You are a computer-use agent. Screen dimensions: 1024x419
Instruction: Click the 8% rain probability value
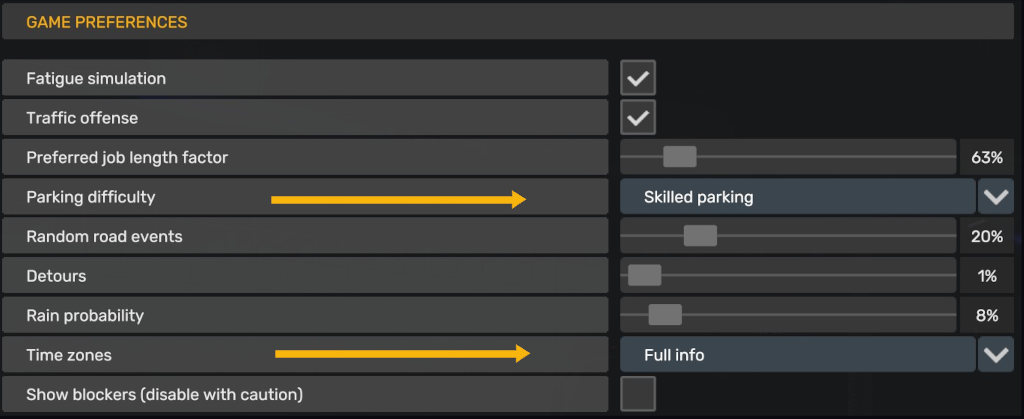pos(986,315)
